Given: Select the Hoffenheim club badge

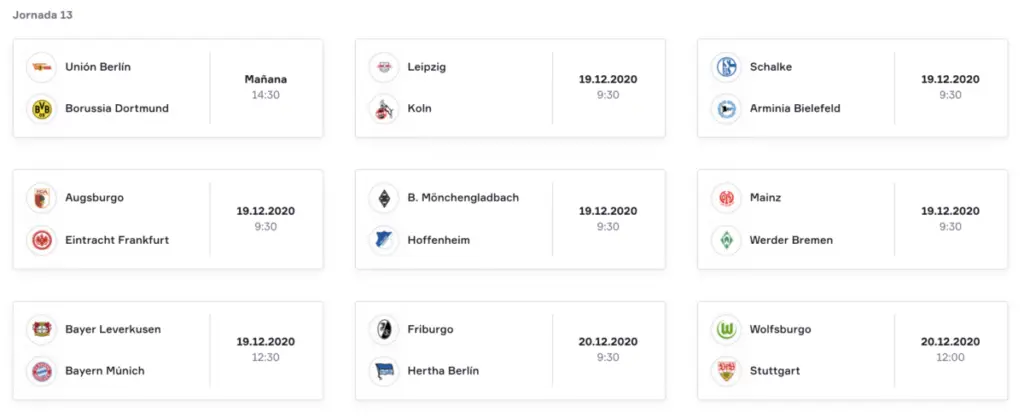Looking at the screenshot, I should 384,240.
